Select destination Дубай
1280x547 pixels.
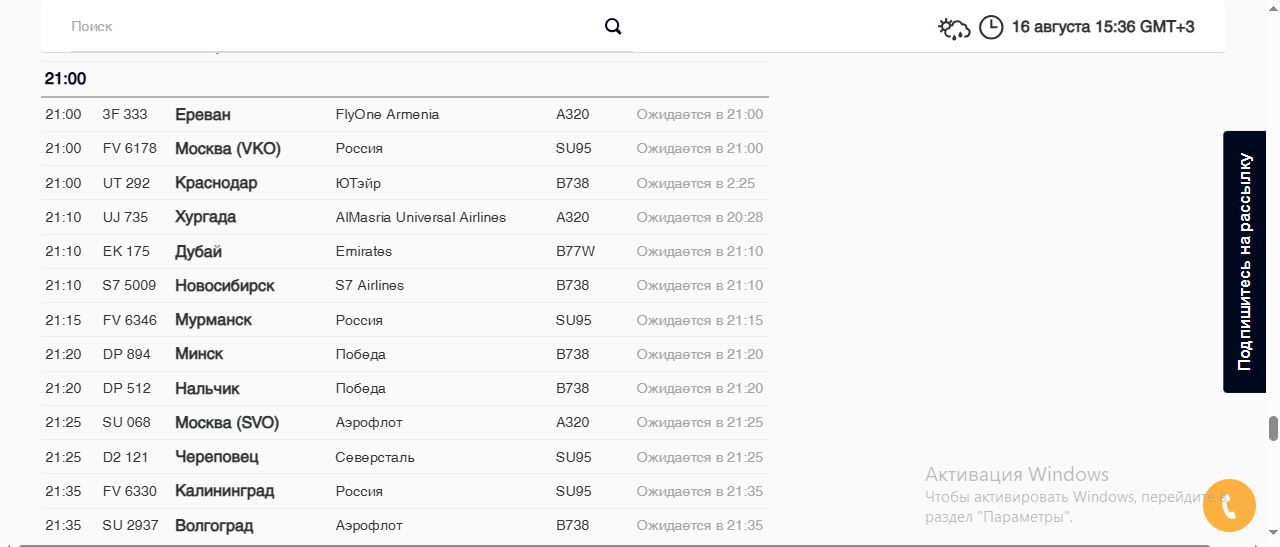coord(198,252)
